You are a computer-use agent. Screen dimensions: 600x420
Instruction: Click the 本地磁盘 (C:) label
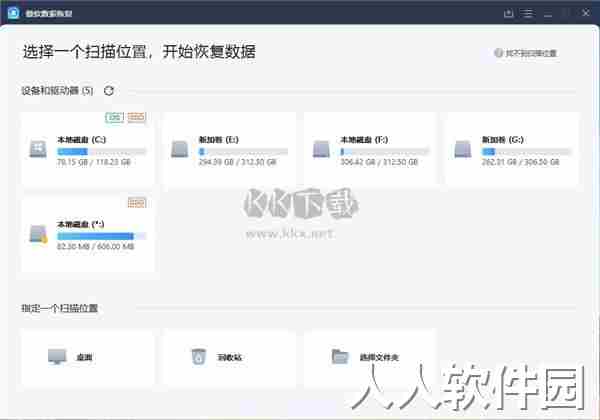tap(82, 140)
